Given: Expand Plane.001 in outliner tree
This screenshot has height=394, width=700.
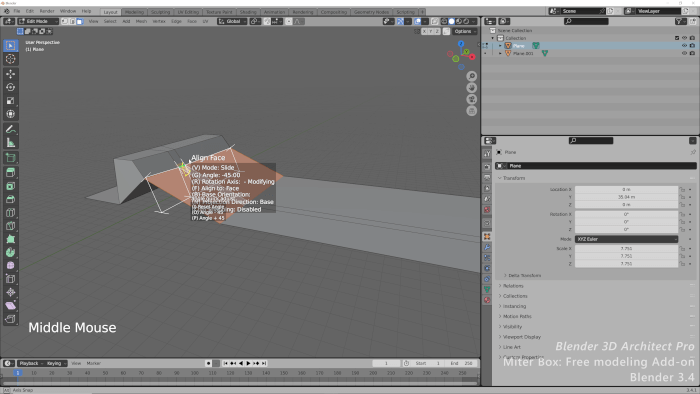Looking at the screenshot, I should 500,53.
